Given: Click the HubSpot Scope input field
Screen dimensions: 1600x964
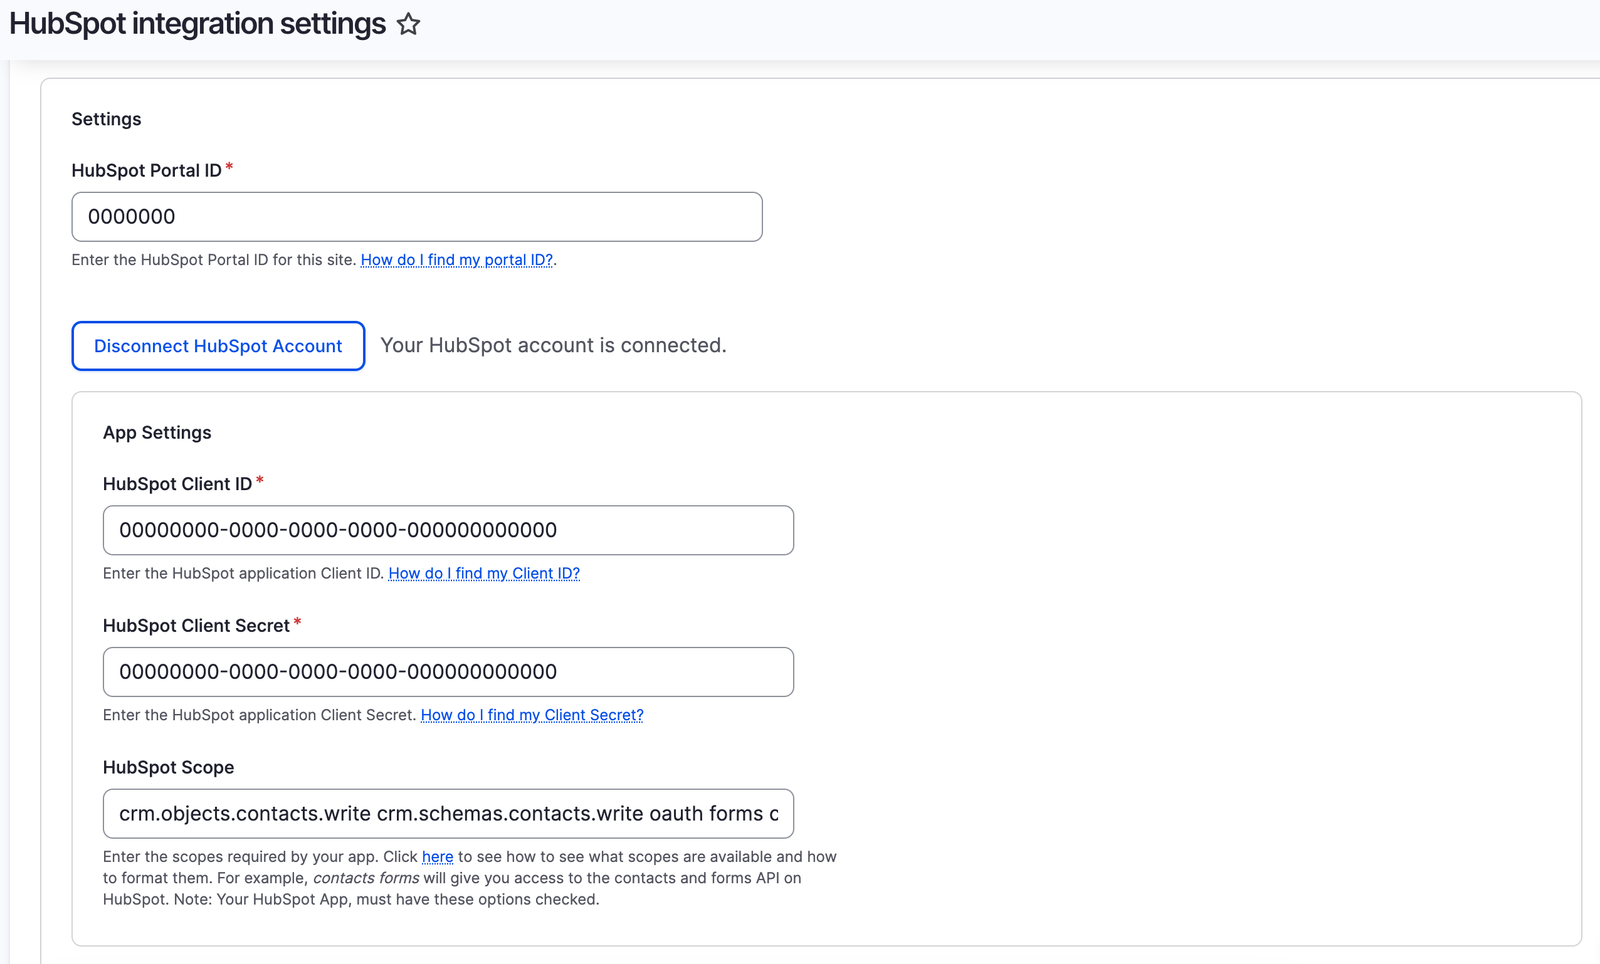Looking at the screenshot, I should [447, 814].
